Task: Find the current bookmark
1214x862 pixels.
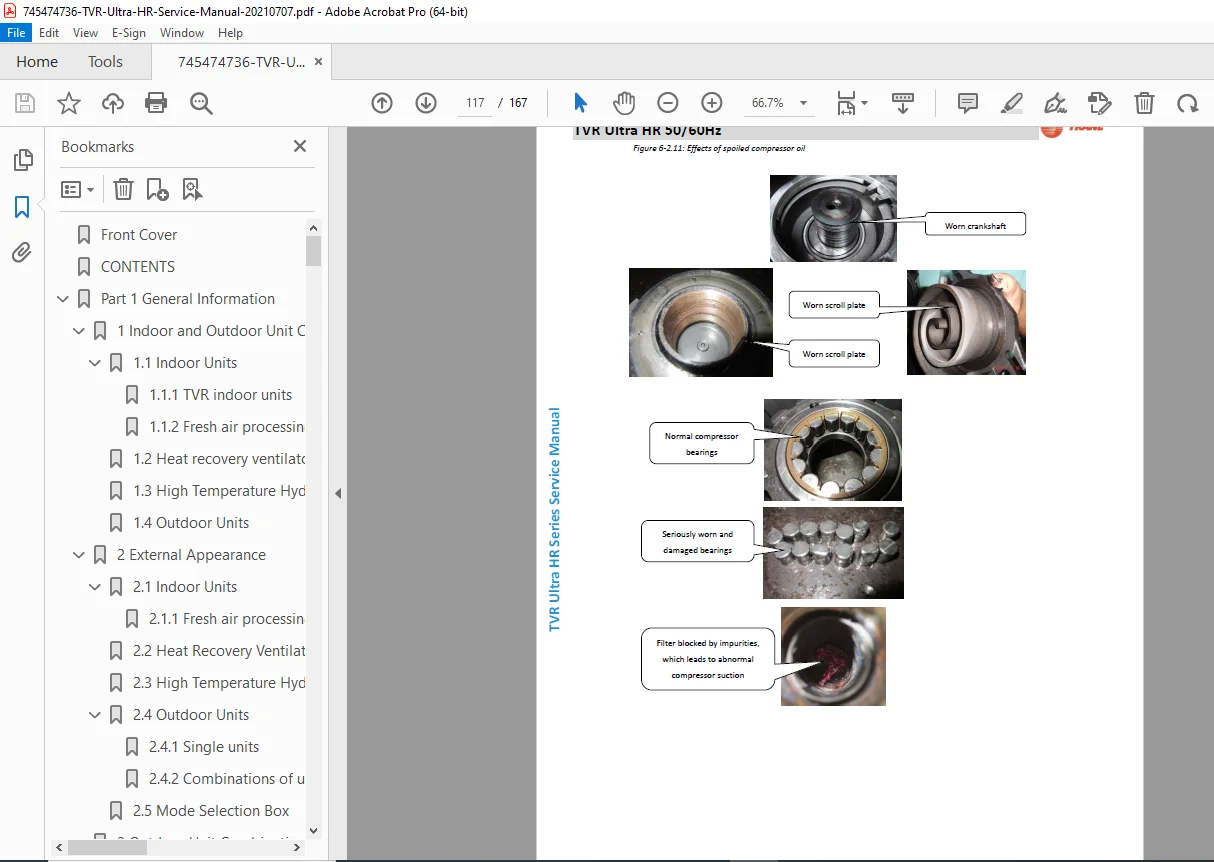Action: (192, 189)
